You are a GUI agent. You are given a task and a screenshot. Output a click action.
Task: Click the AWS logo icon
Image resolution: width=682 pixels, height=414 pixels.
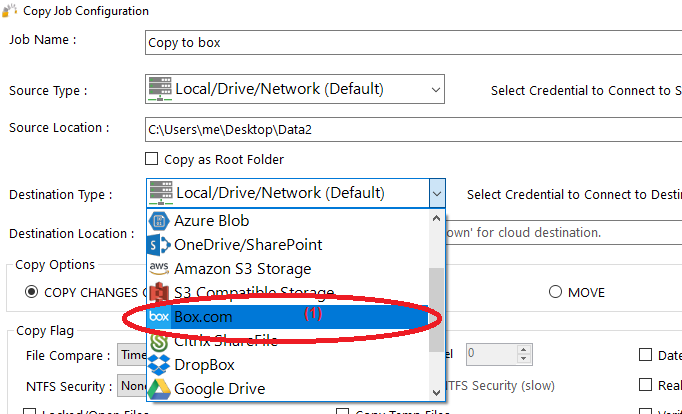click(159, 268)
